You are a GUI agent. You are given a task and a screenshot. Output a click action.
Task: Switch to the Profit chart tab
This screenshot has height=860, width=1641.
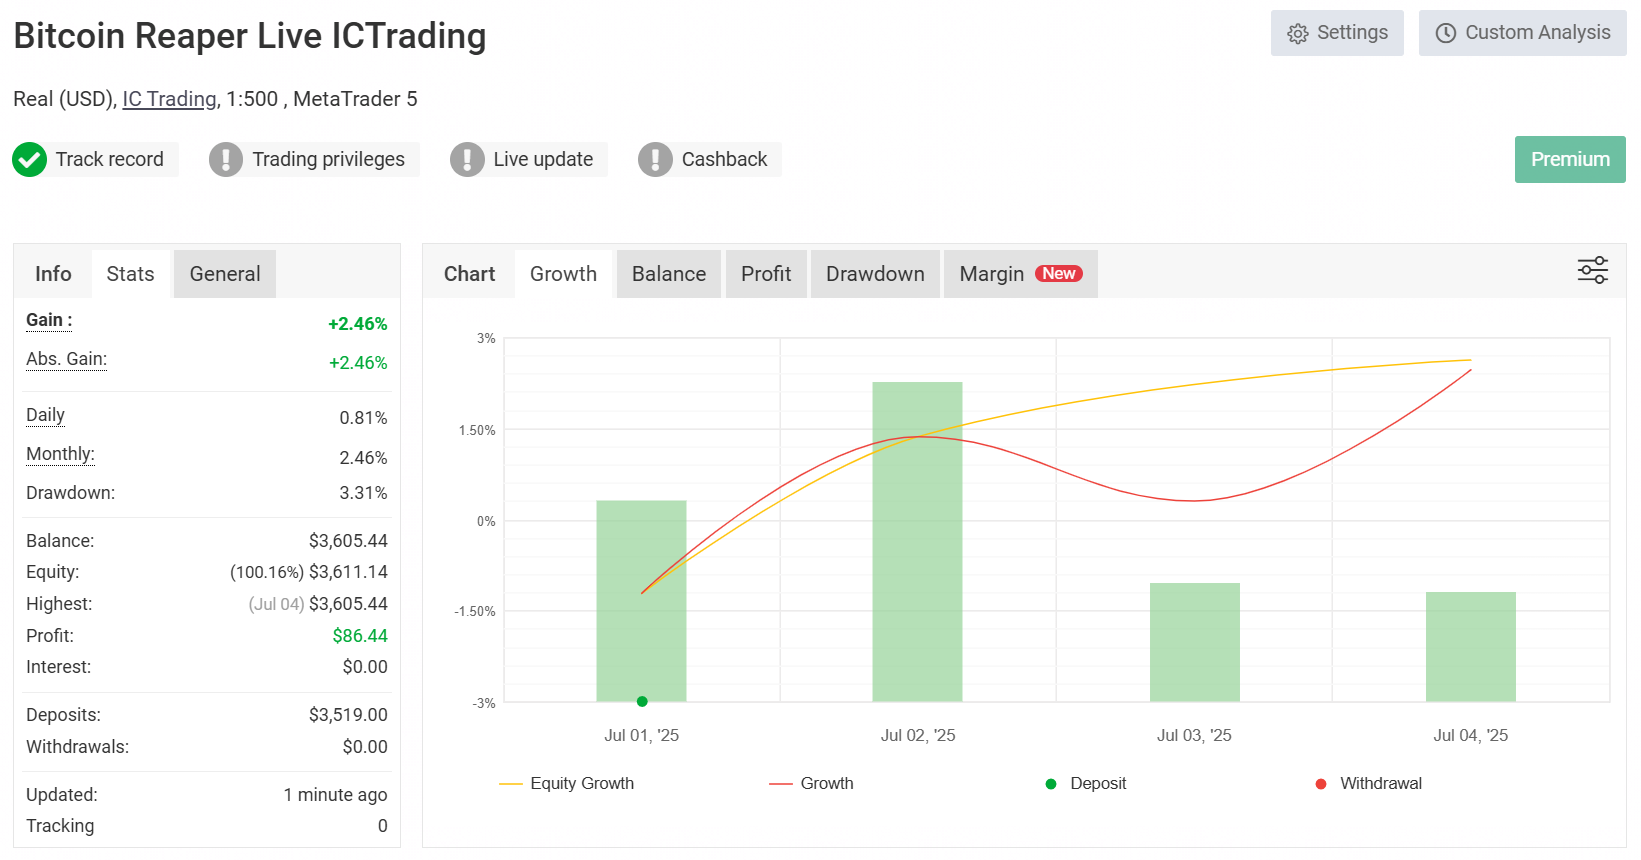(x=766, y=274)
